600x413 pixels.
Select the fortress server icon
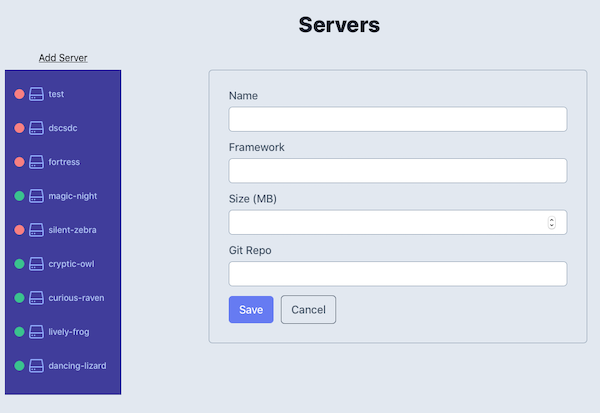(x=36, y=162)
